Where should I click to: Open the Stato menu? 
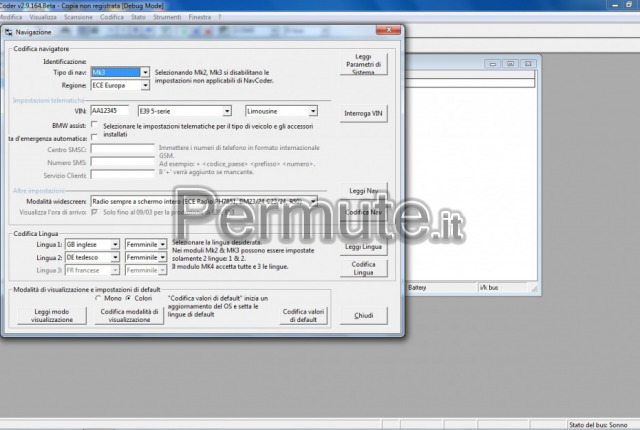[x=138, y=17]
